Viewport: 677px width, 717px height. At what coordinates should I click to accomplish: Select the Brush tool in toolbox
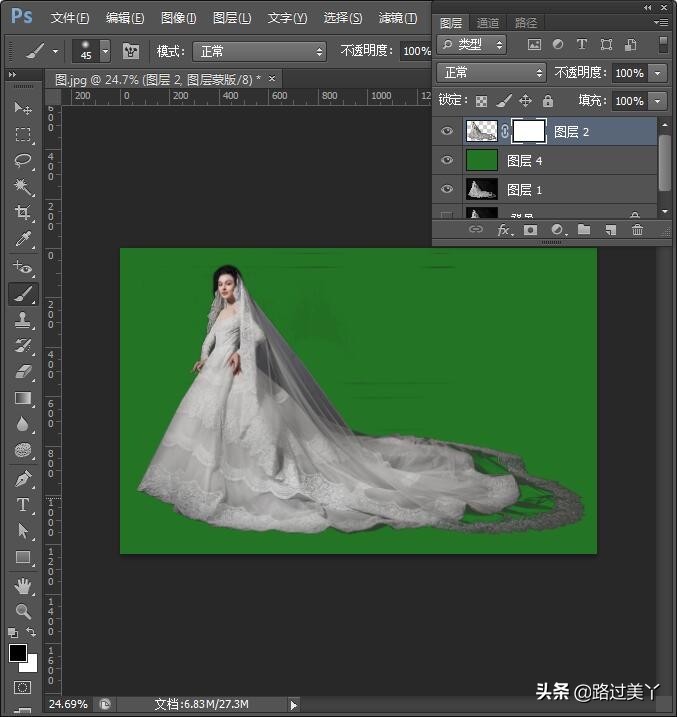pyautogui.click(x=22, y=294)
